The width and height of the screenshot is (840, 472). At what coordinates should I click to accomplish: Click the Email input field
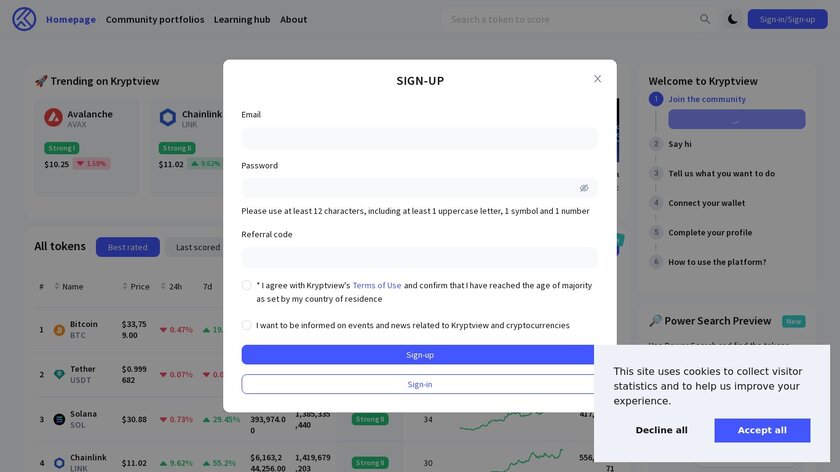coord(420,138)
